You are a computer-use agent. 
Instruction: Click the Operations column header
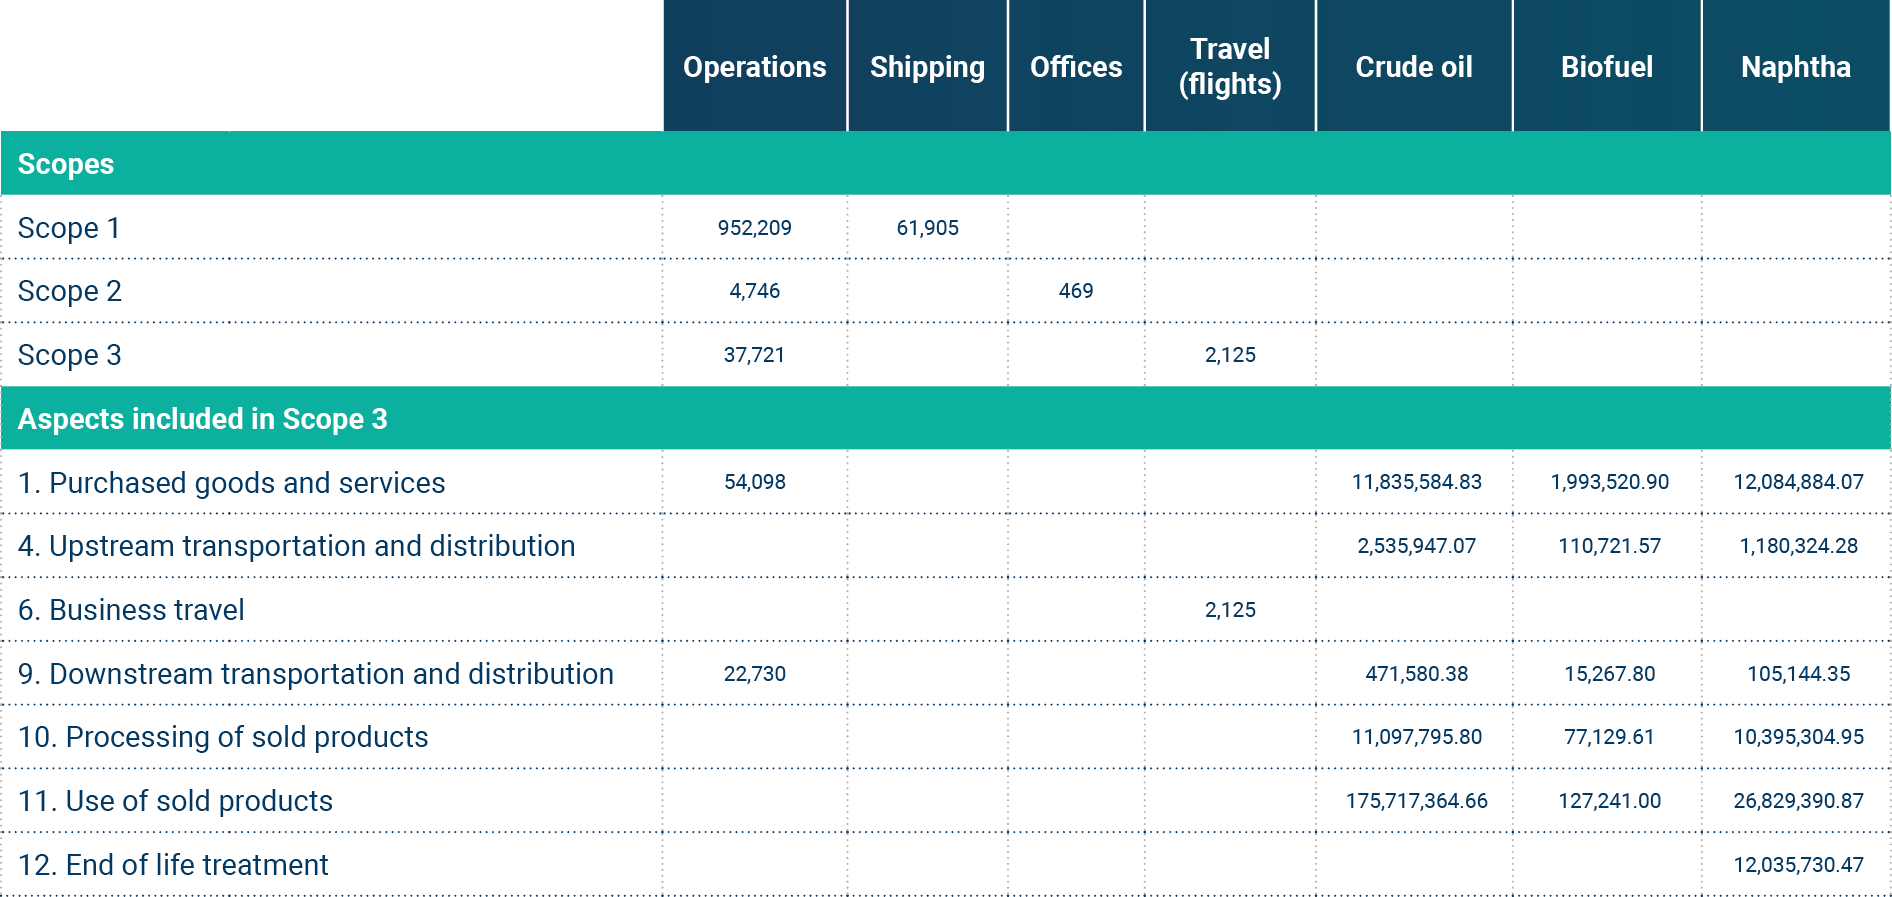[x=754, y=67]
